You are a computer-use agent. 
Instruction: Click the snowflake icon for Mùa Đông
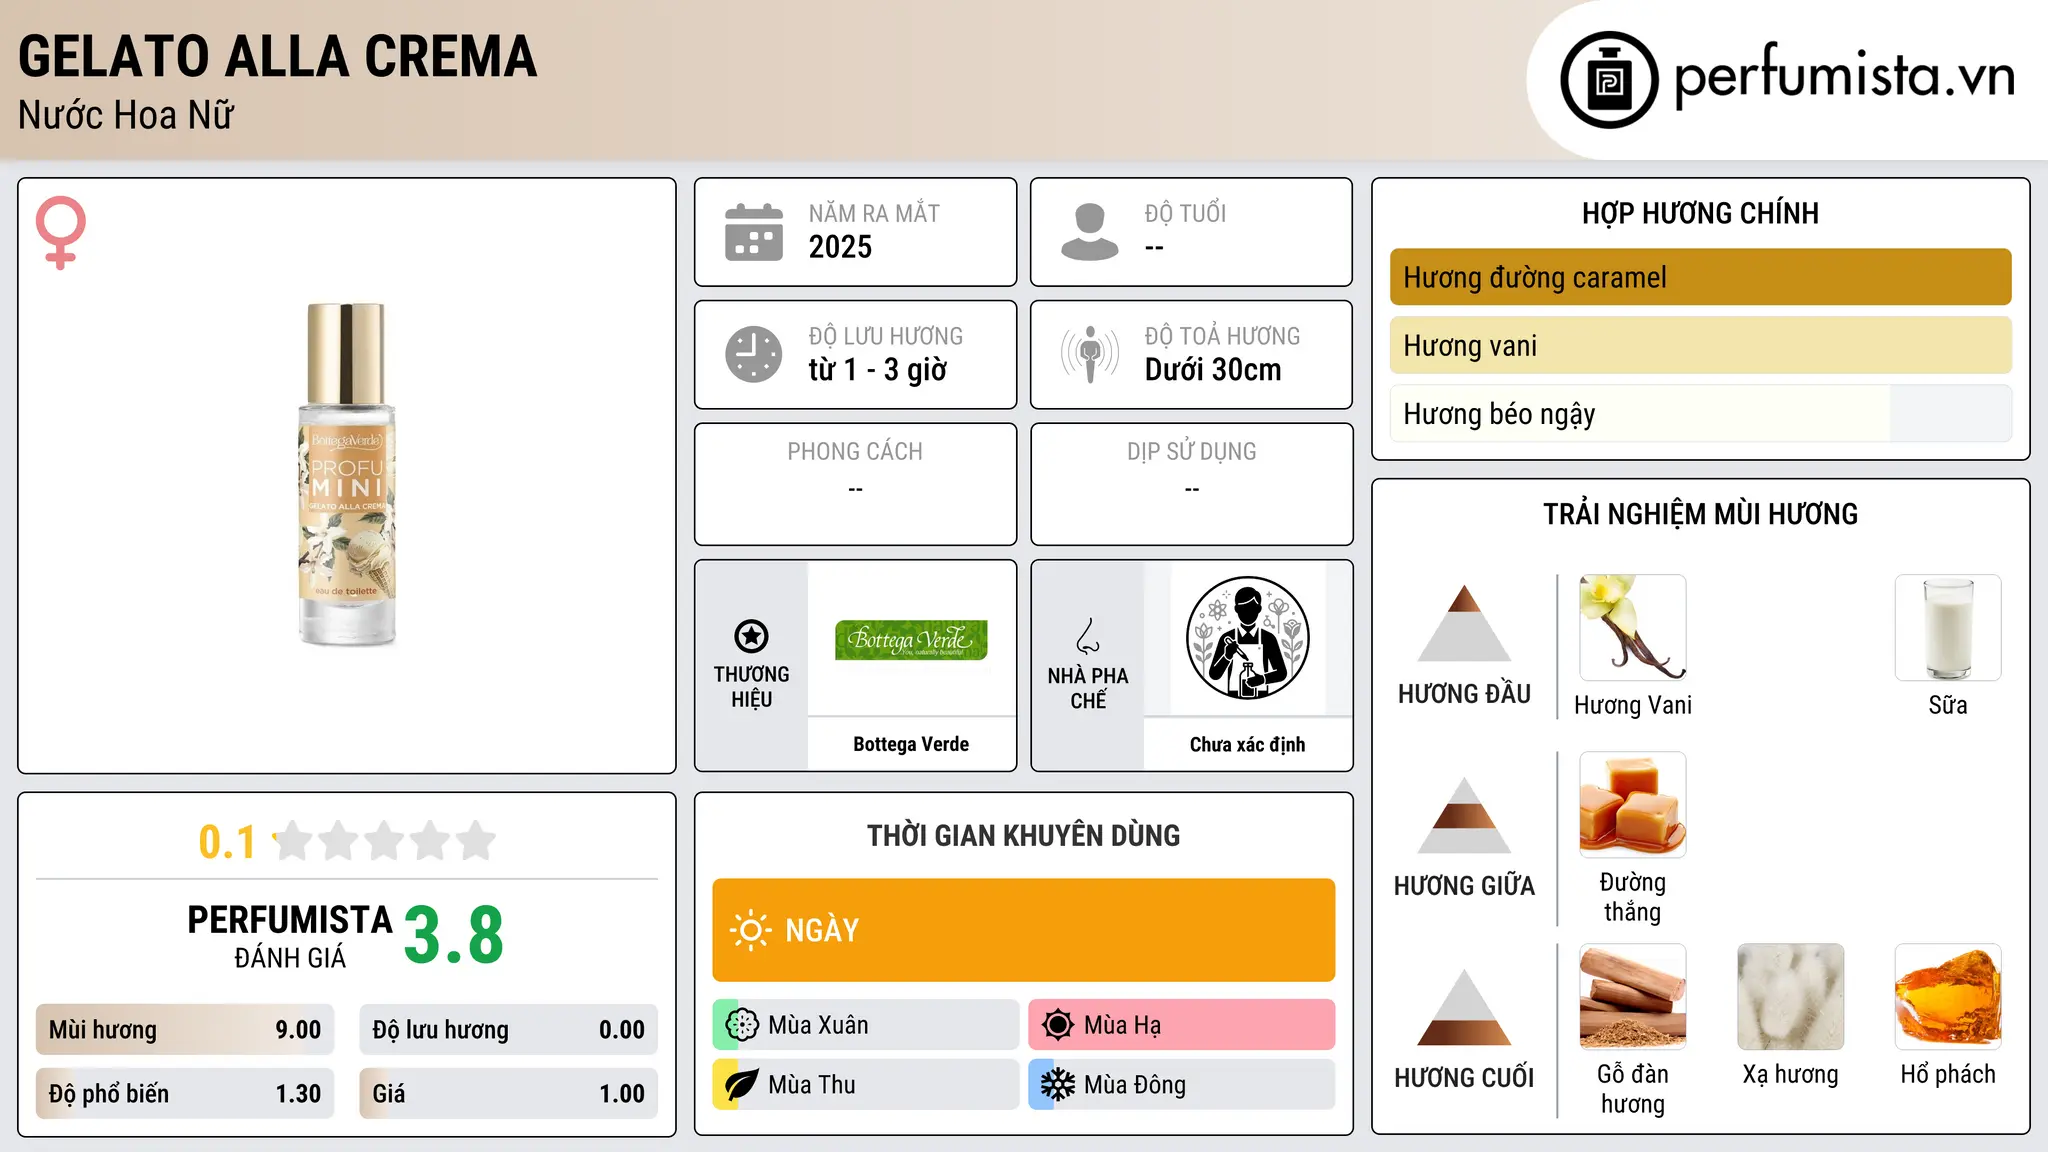(x=1057, y=1085)
